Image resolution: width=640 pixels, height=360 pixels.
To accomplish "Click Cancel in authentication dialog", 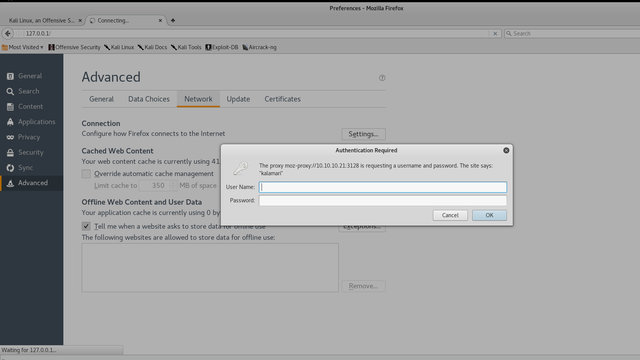I will click(x=450, y=215).
